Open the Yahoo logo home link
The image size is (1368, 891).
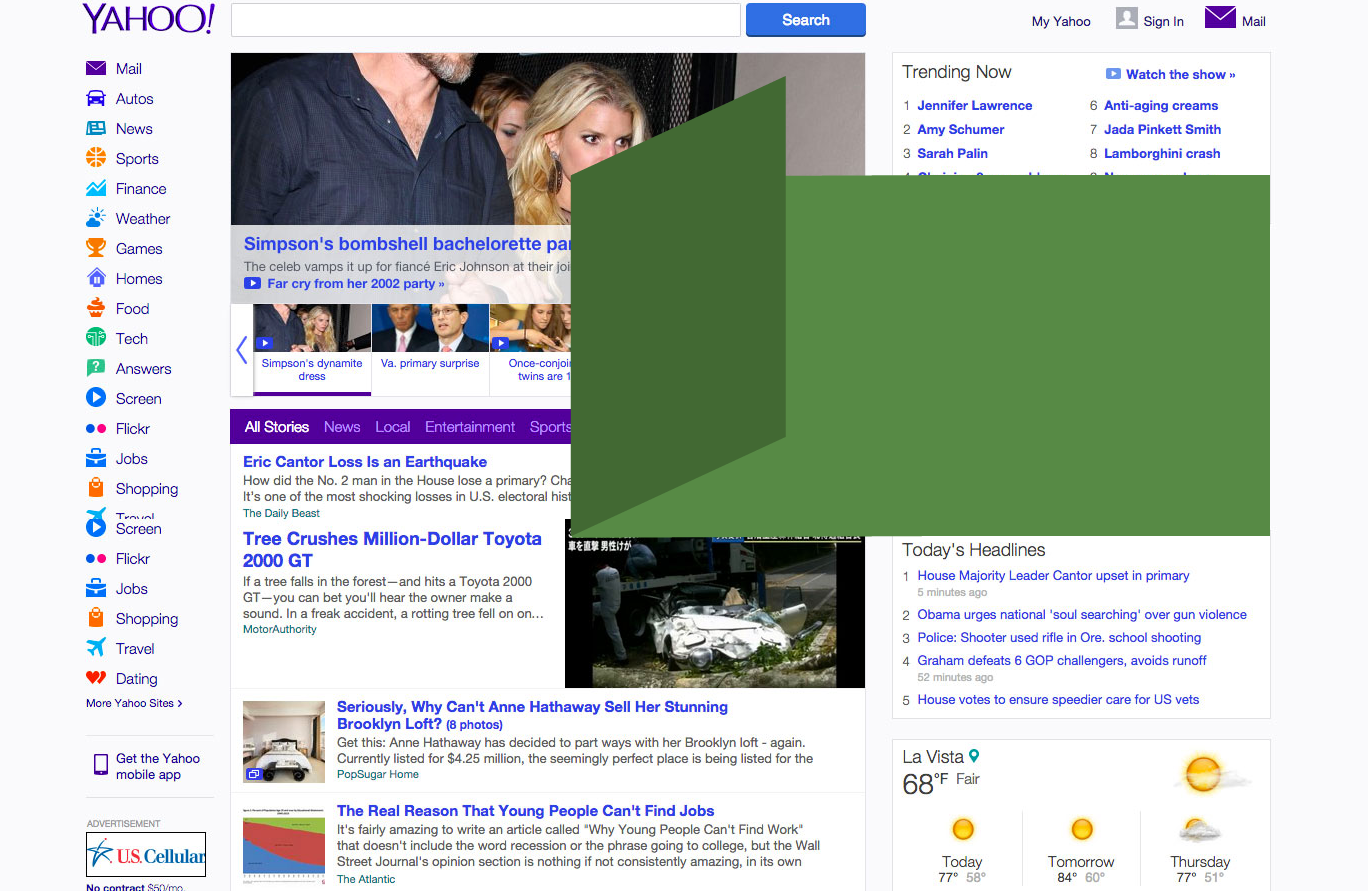pos(148,19)
